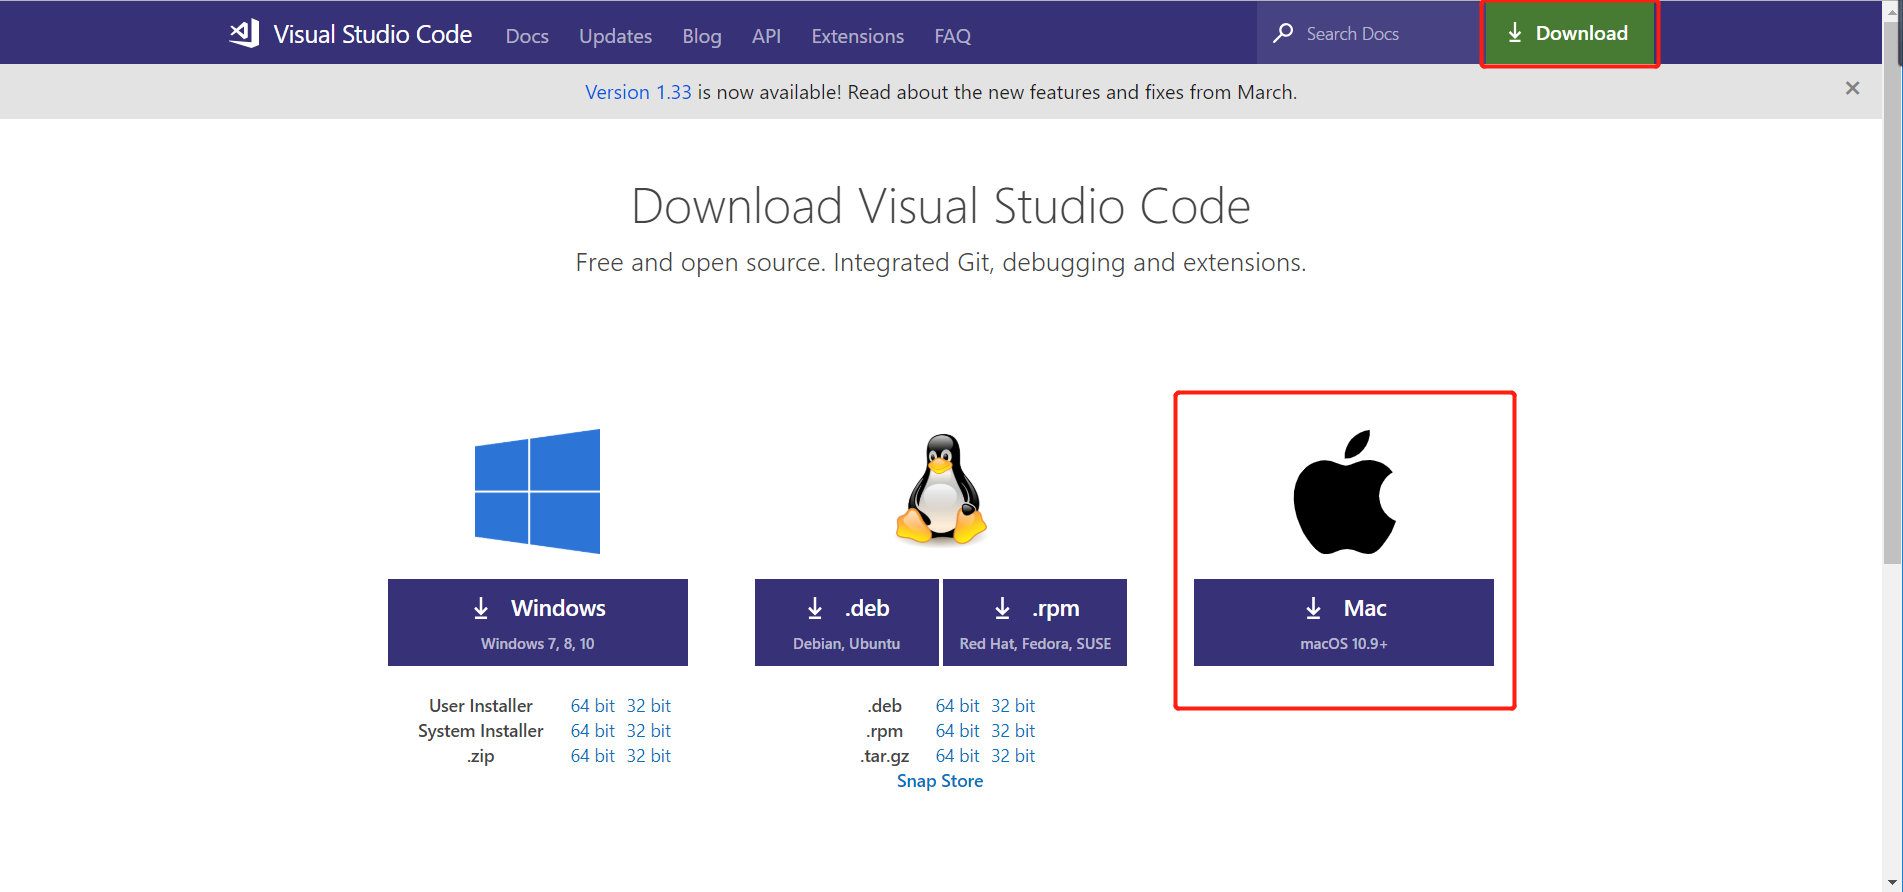Click the page vertical scrollbar thumb
Image resolution: width=1903 pixels, height=892 pixels.
coord(1892,292)
